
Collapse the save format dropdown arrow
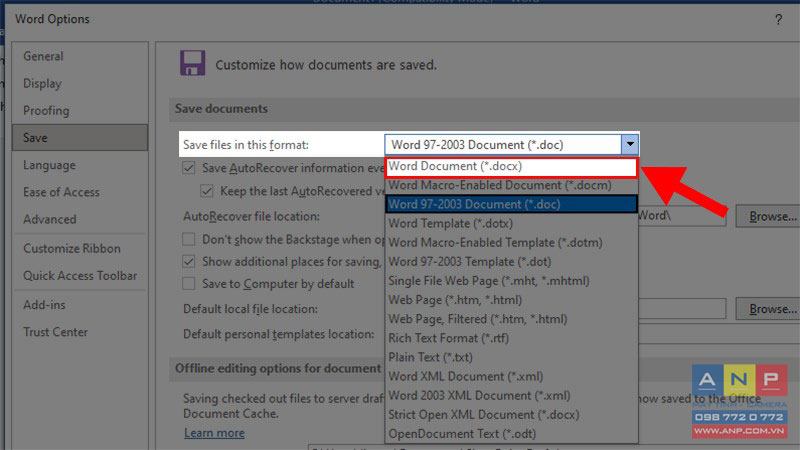click(x=630, y=144)
